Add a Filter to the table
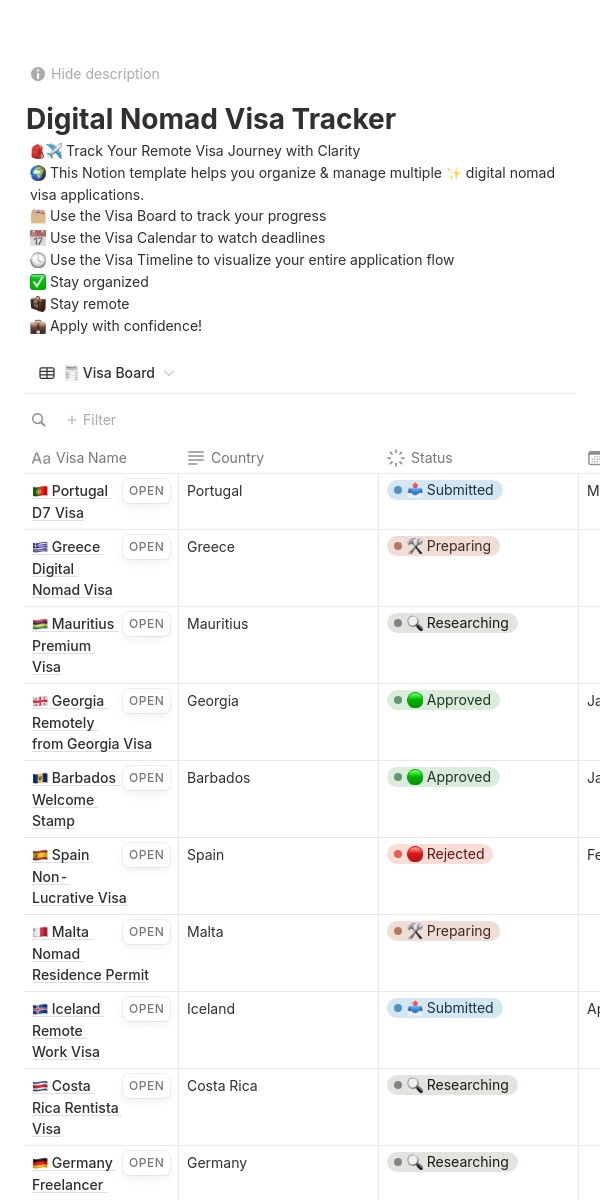Image resolution: width=600 pixels, height=1200 pixels. click(x=91, y=420)
